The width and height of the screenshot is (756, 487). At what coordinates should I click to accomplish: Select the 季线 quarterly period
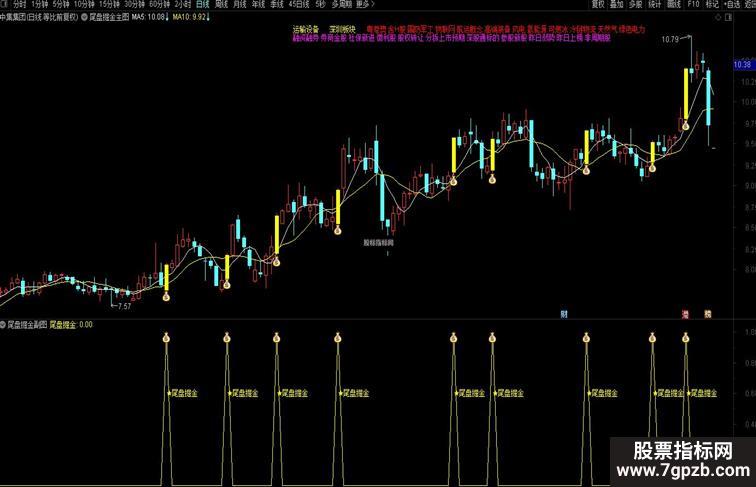pos(276,4)
